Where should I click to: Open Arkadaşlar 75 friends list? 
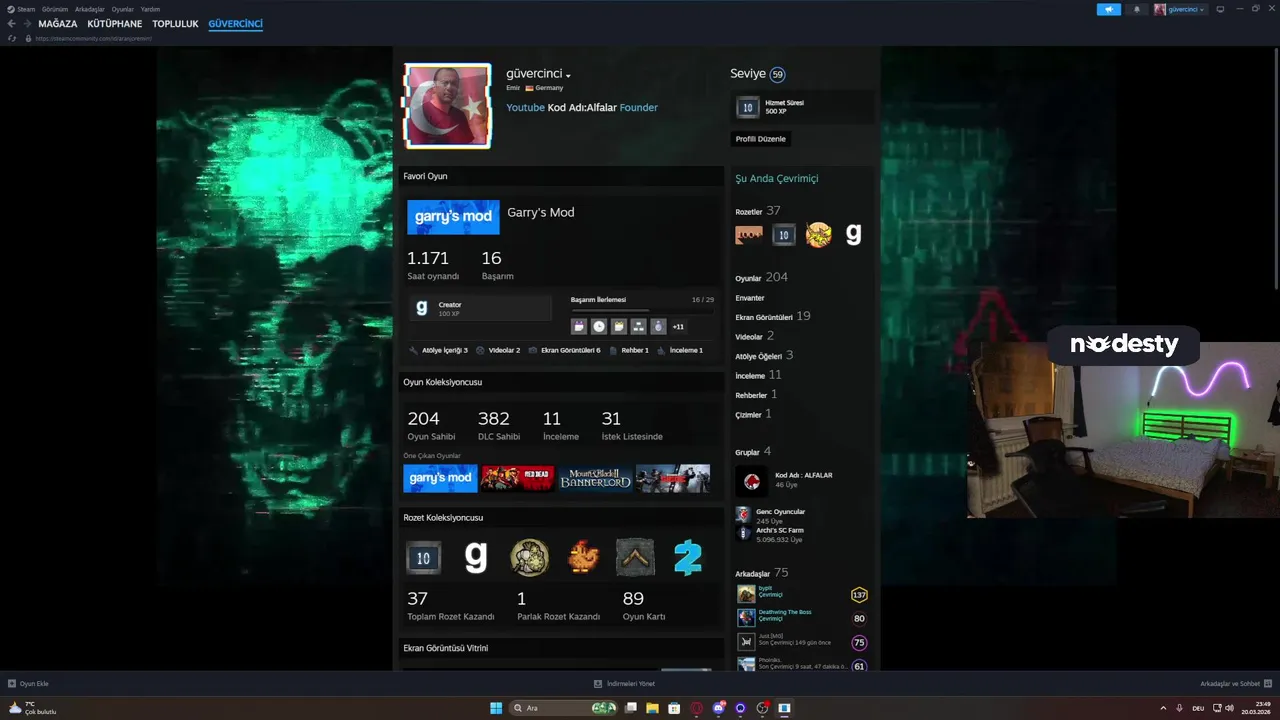pyautogui.click(x=762, y=573)
